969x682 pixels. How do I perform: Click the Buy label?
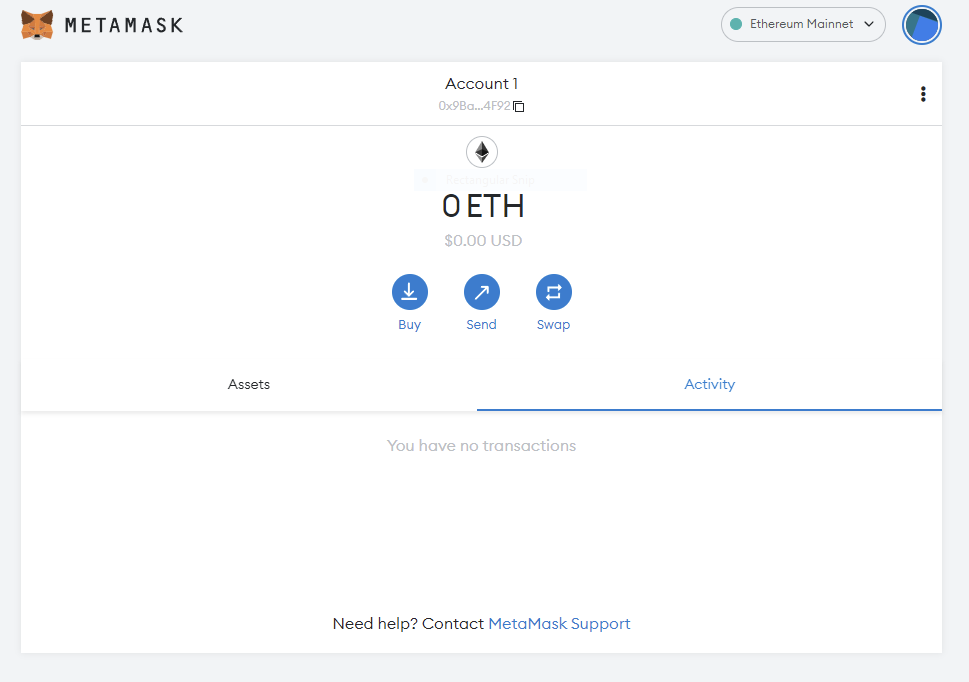coord(410,325)
